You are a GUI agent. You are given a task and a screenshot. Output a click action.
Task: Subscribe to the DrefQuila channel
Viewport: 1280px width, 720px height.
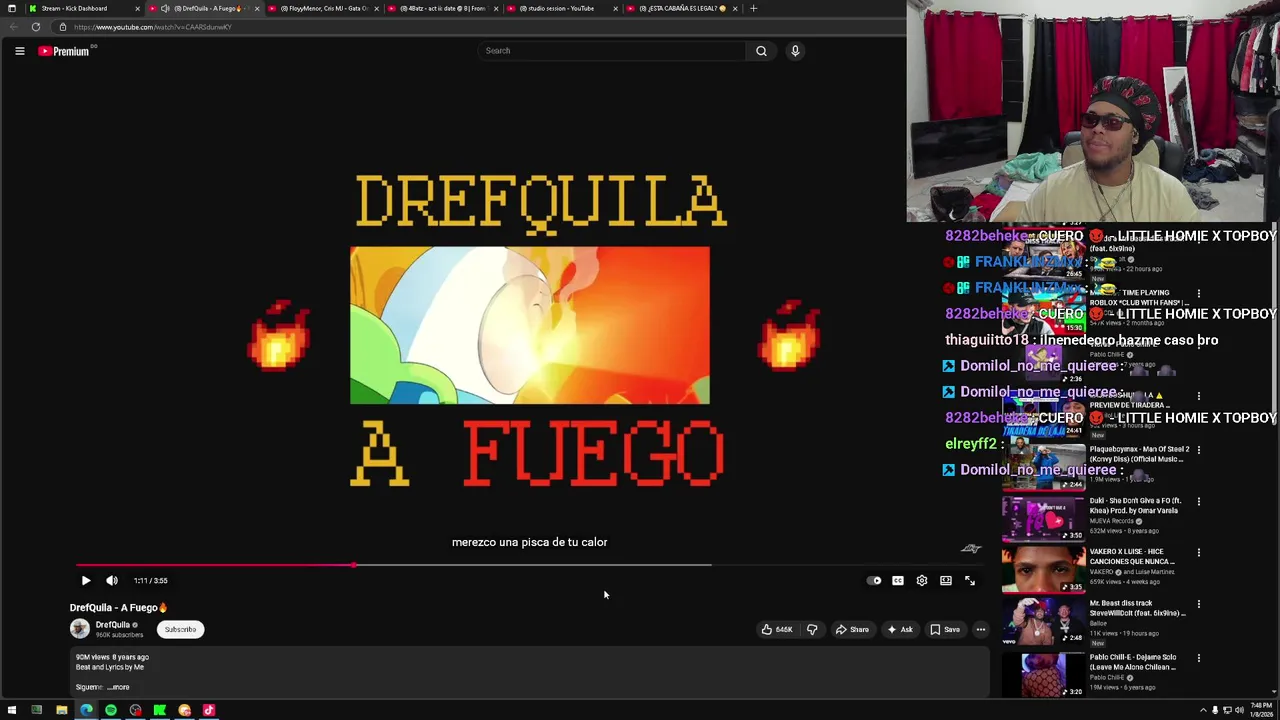[181, 629]
